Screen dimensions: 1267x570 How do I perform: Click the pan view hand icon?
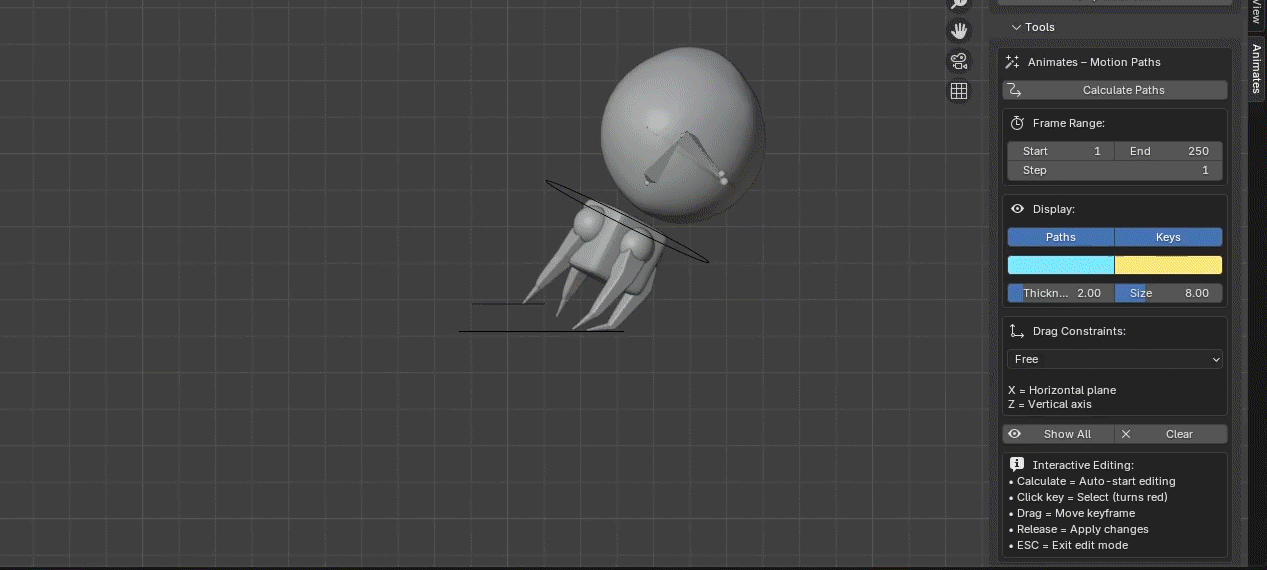point(959,31)
